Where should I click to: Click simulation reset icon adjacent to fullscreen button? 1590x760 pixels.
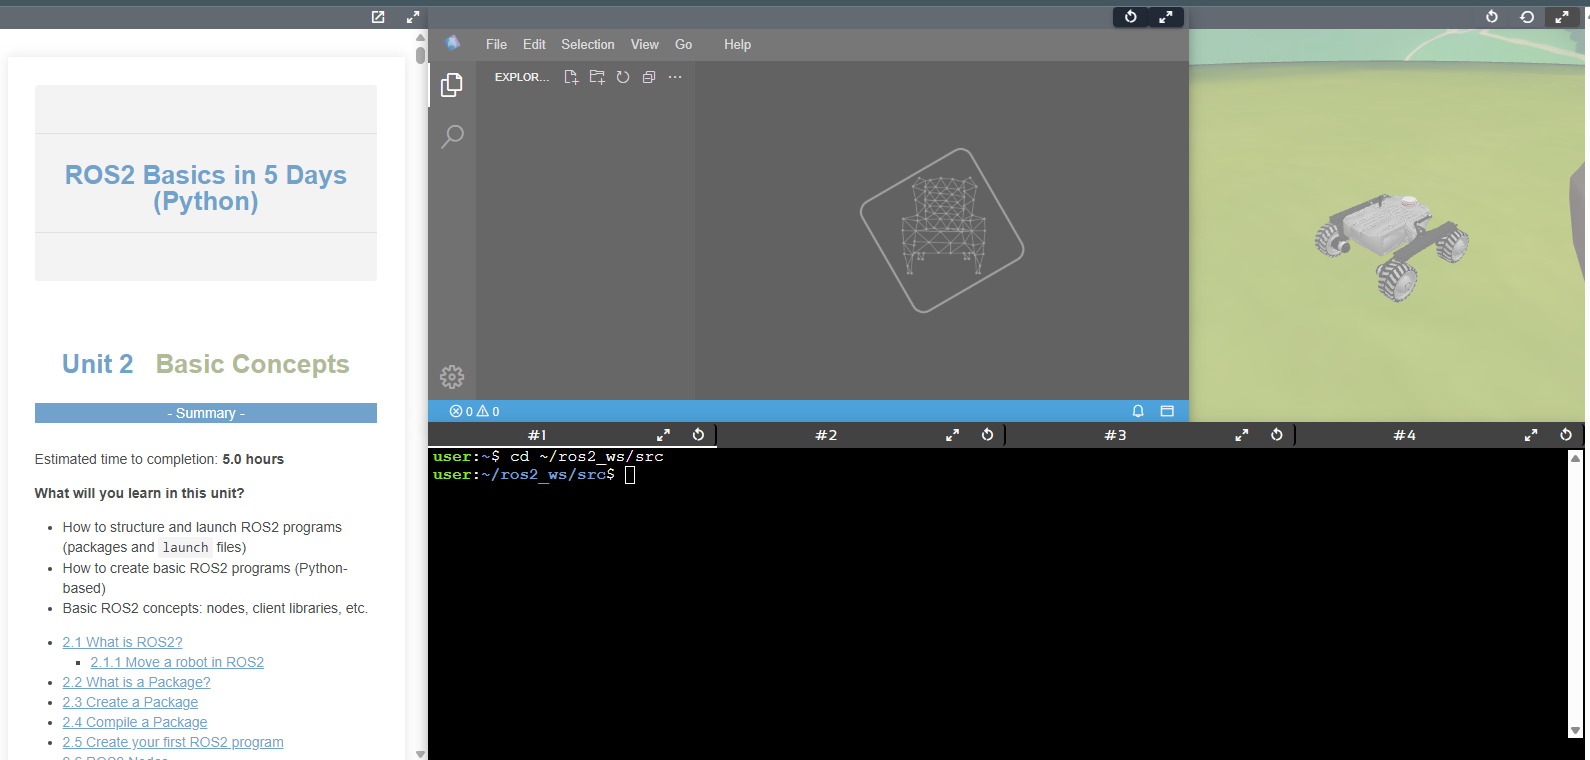pos(1527,17)
